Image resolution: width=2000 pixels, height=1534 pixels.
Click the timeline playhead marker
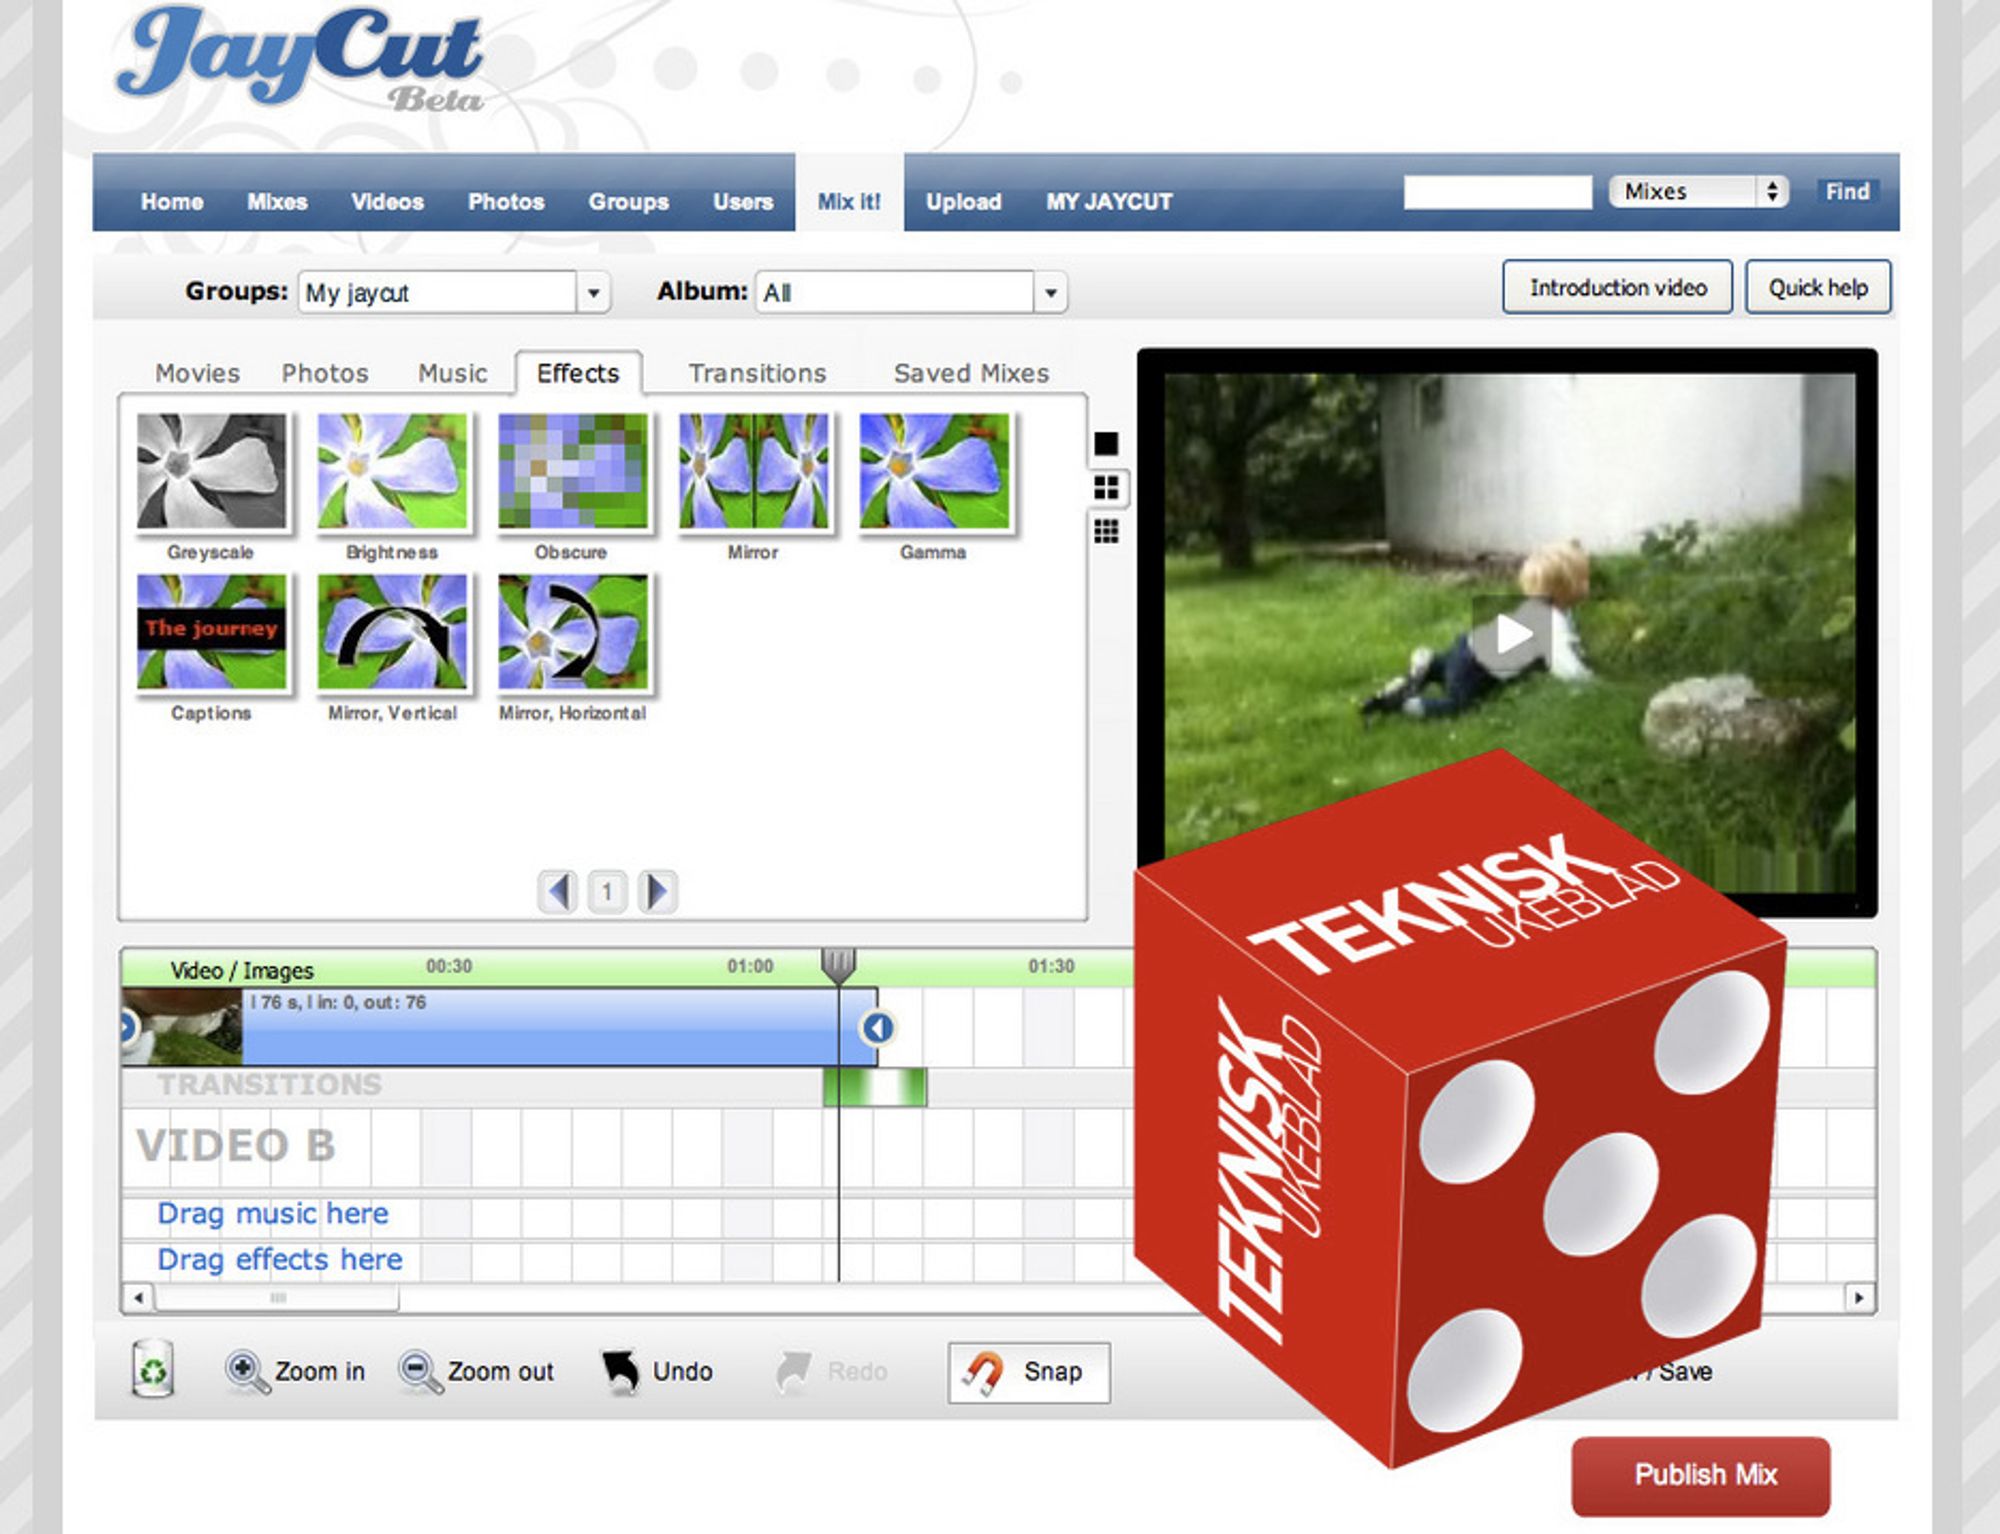point(838,965)
